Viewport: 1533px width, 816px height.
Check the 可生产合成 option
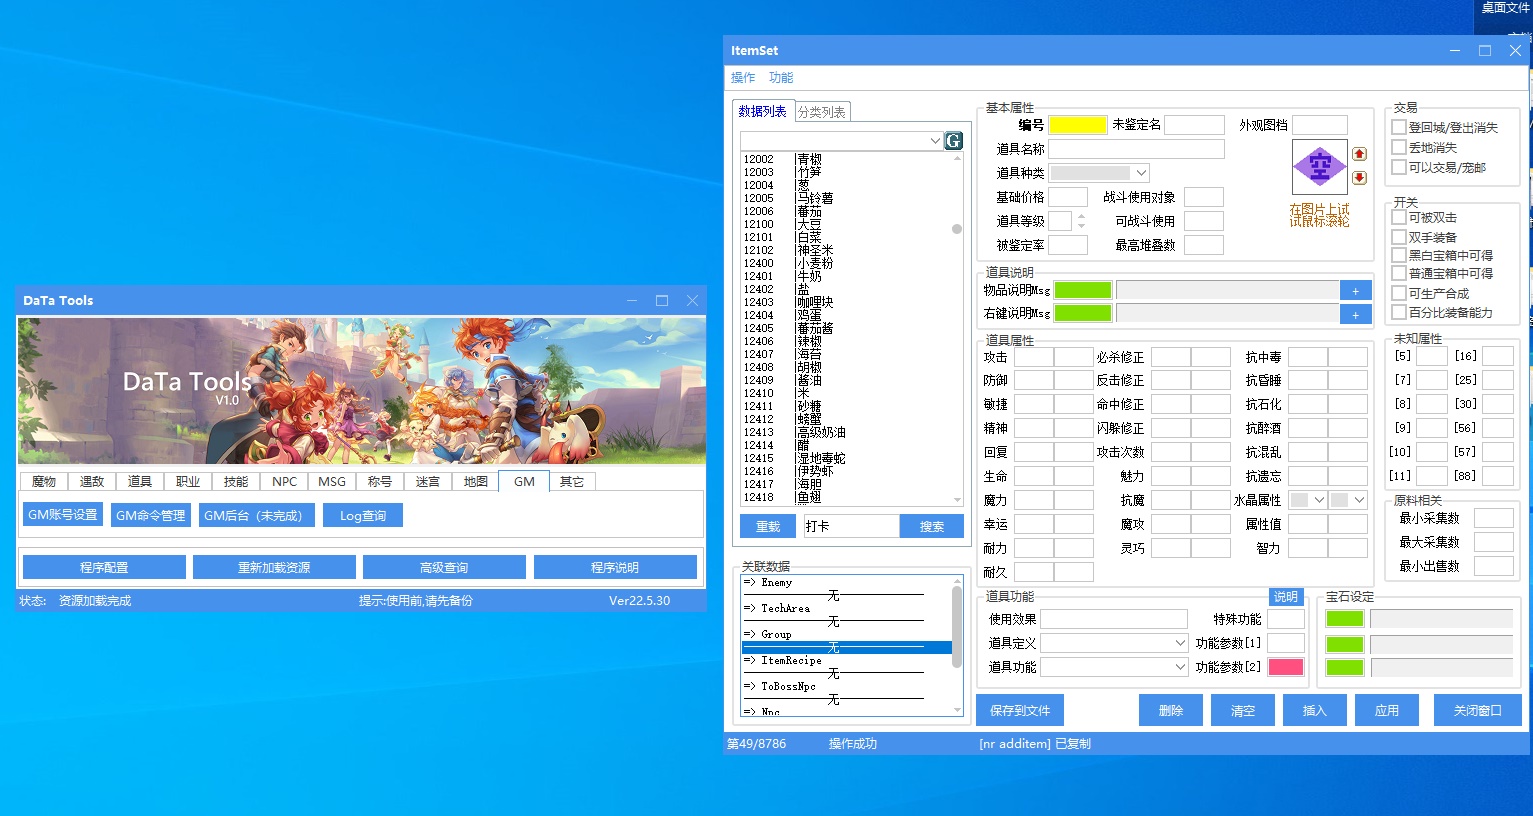tap(1399, 293)
